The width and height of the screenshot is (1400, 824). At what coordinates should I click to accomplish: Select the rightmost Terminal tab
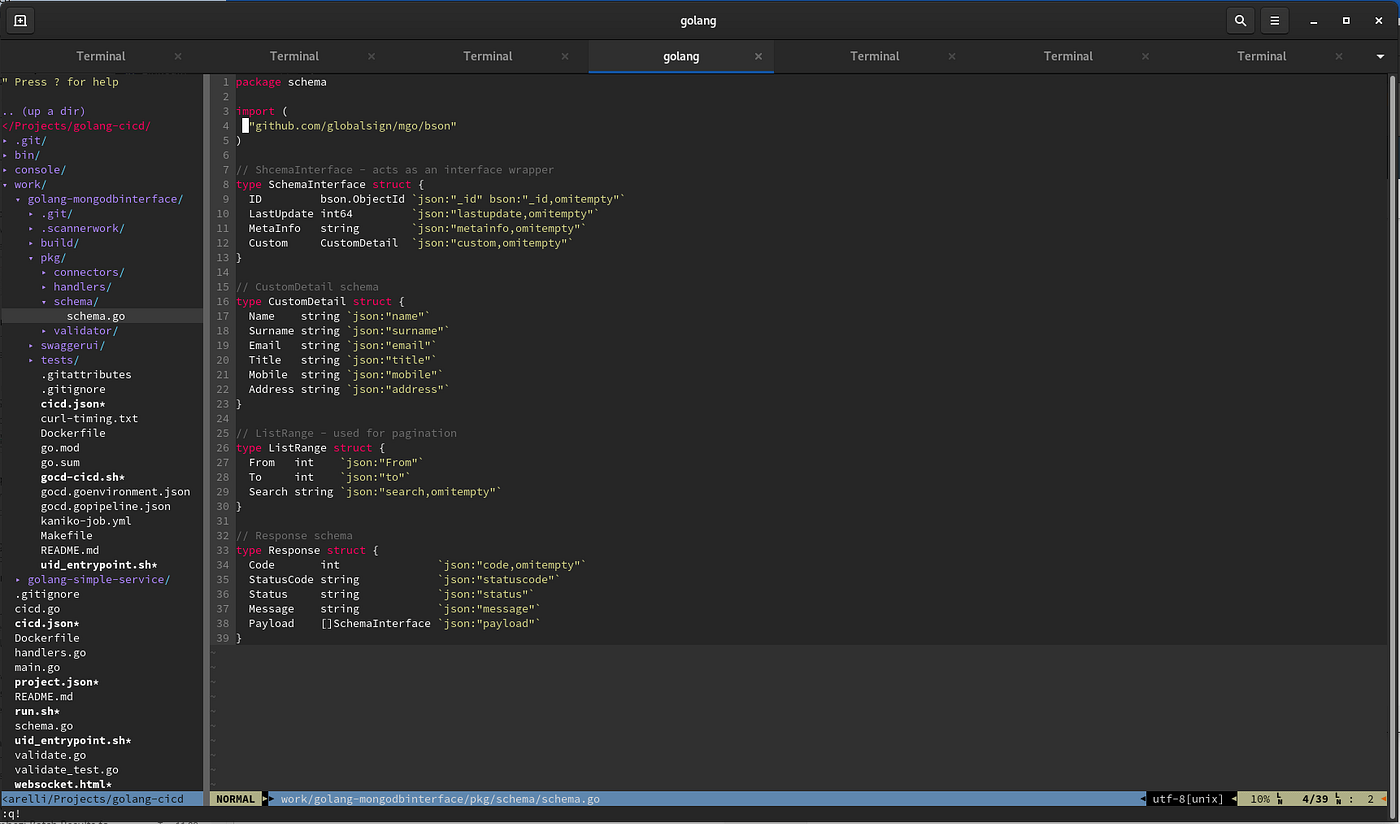[x=1261, y=56]
